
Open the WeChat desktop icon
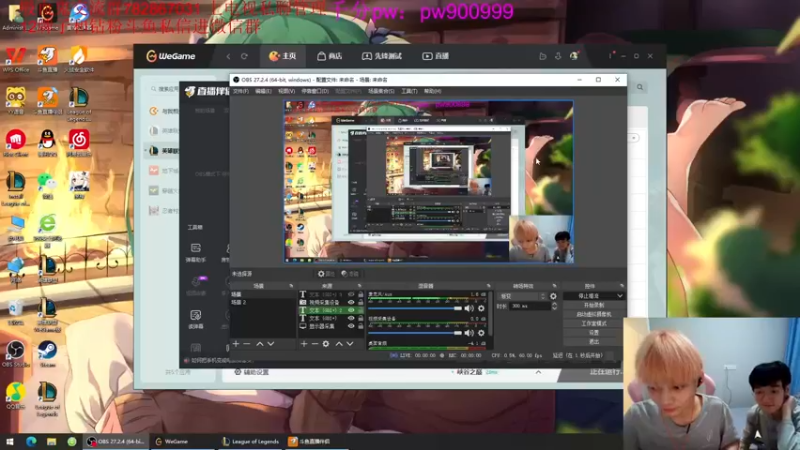(x=47, y=184)
